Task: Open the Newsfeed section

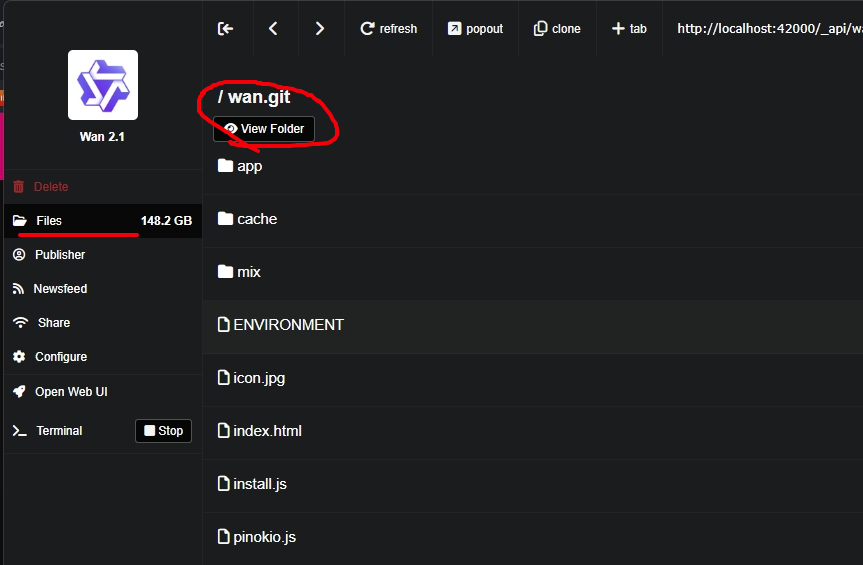Action: click(x=60, y=289)
